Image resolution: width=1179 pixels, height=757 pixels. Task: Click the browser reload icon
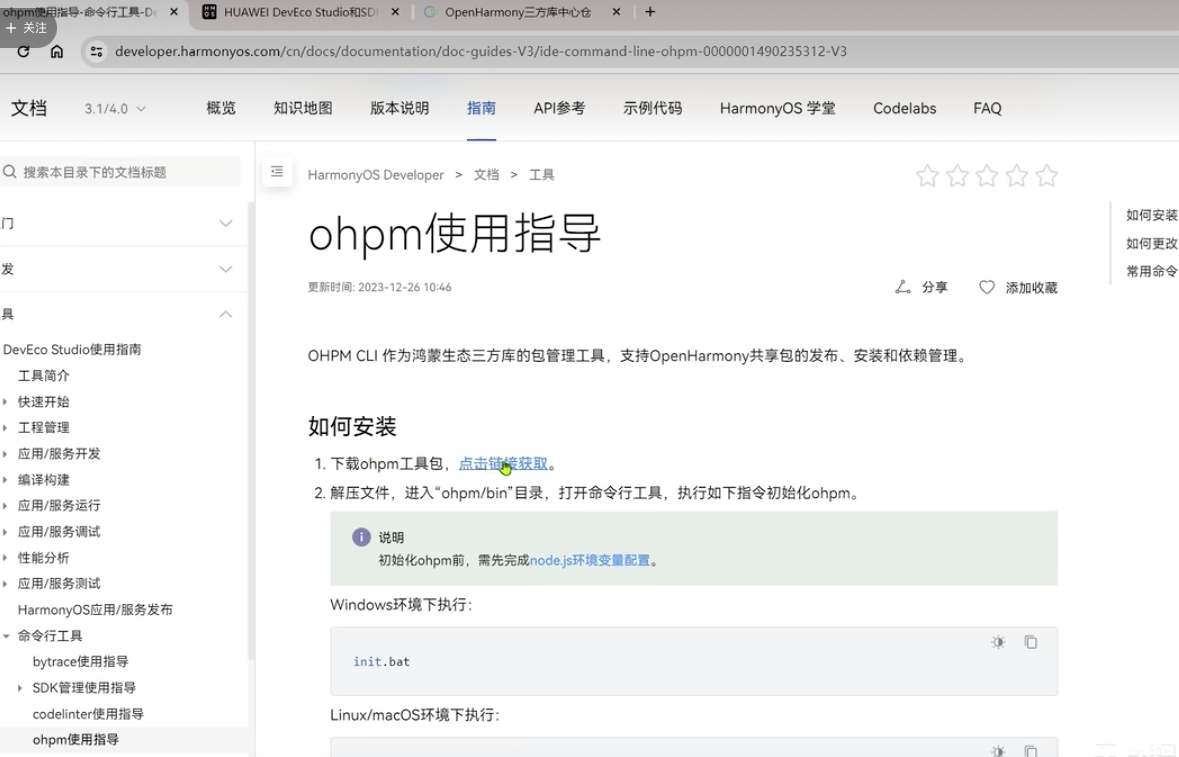24,51
